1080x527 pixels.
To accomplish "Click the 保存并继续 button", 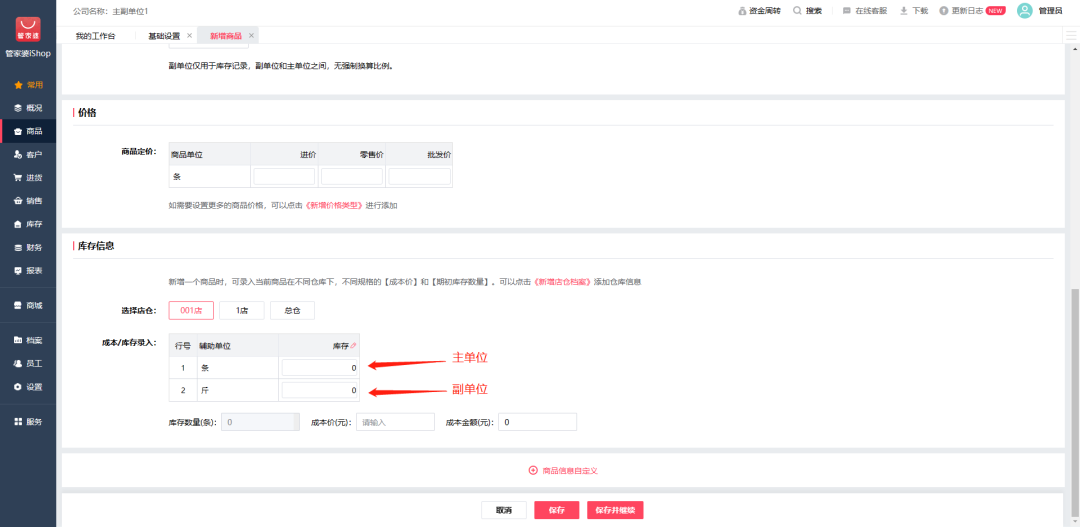I will (615, 510).
